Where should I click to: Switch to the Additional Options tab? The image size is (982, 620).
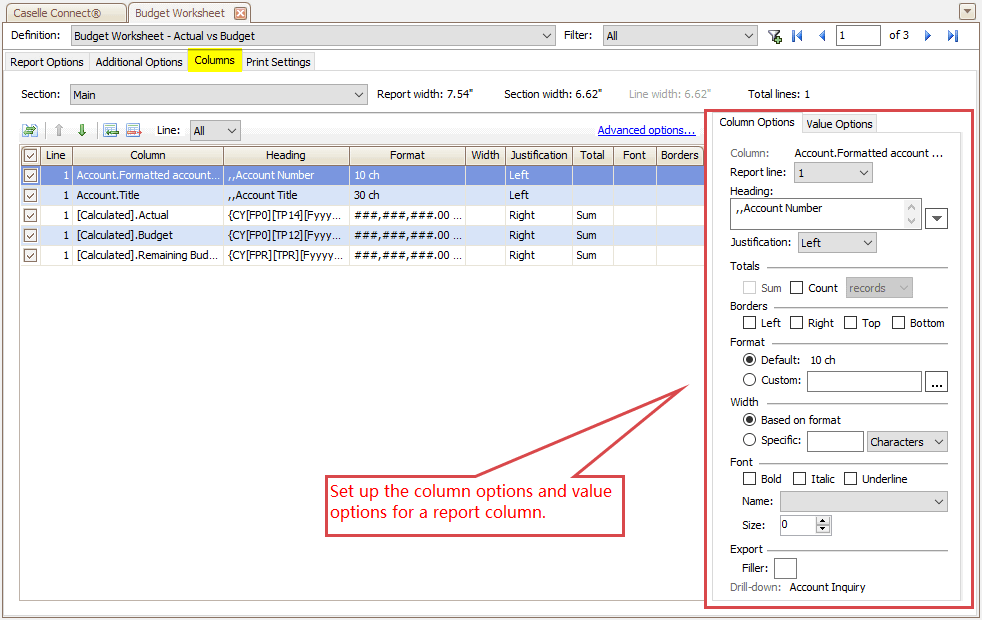[139, 62]
